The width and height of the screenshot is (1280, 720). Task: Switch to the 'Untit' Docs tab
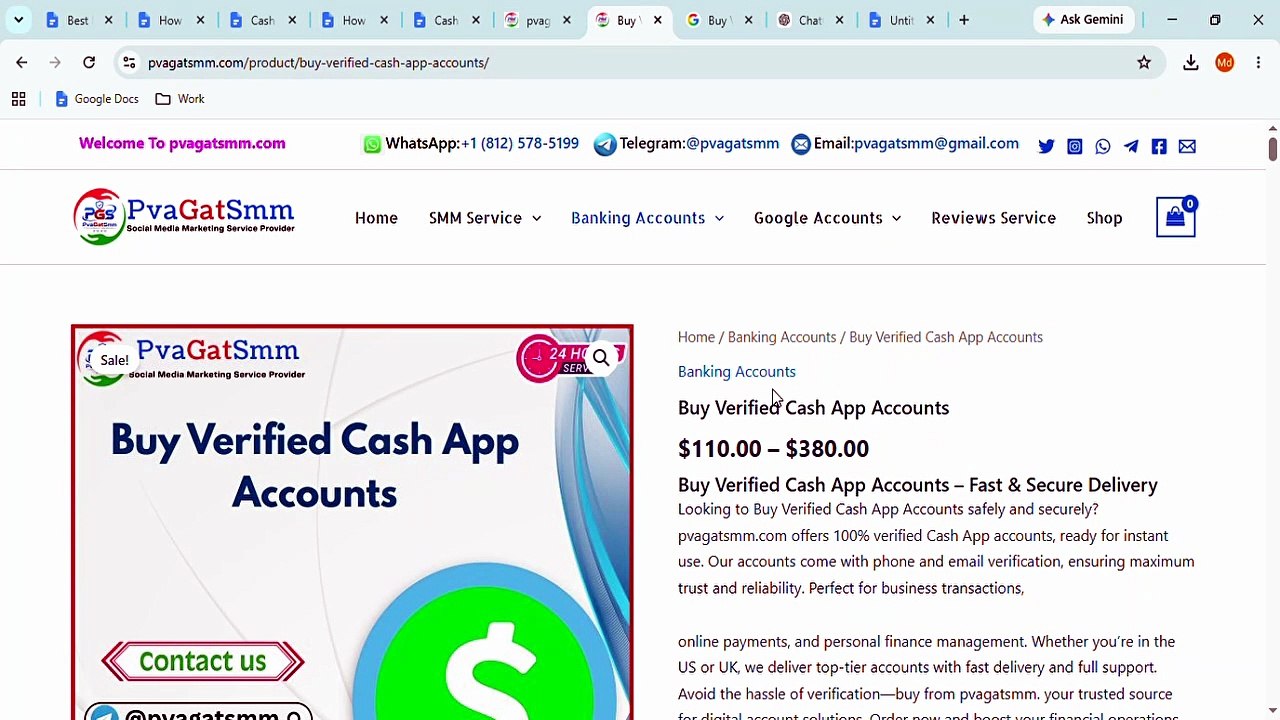(x=903, y=19)
